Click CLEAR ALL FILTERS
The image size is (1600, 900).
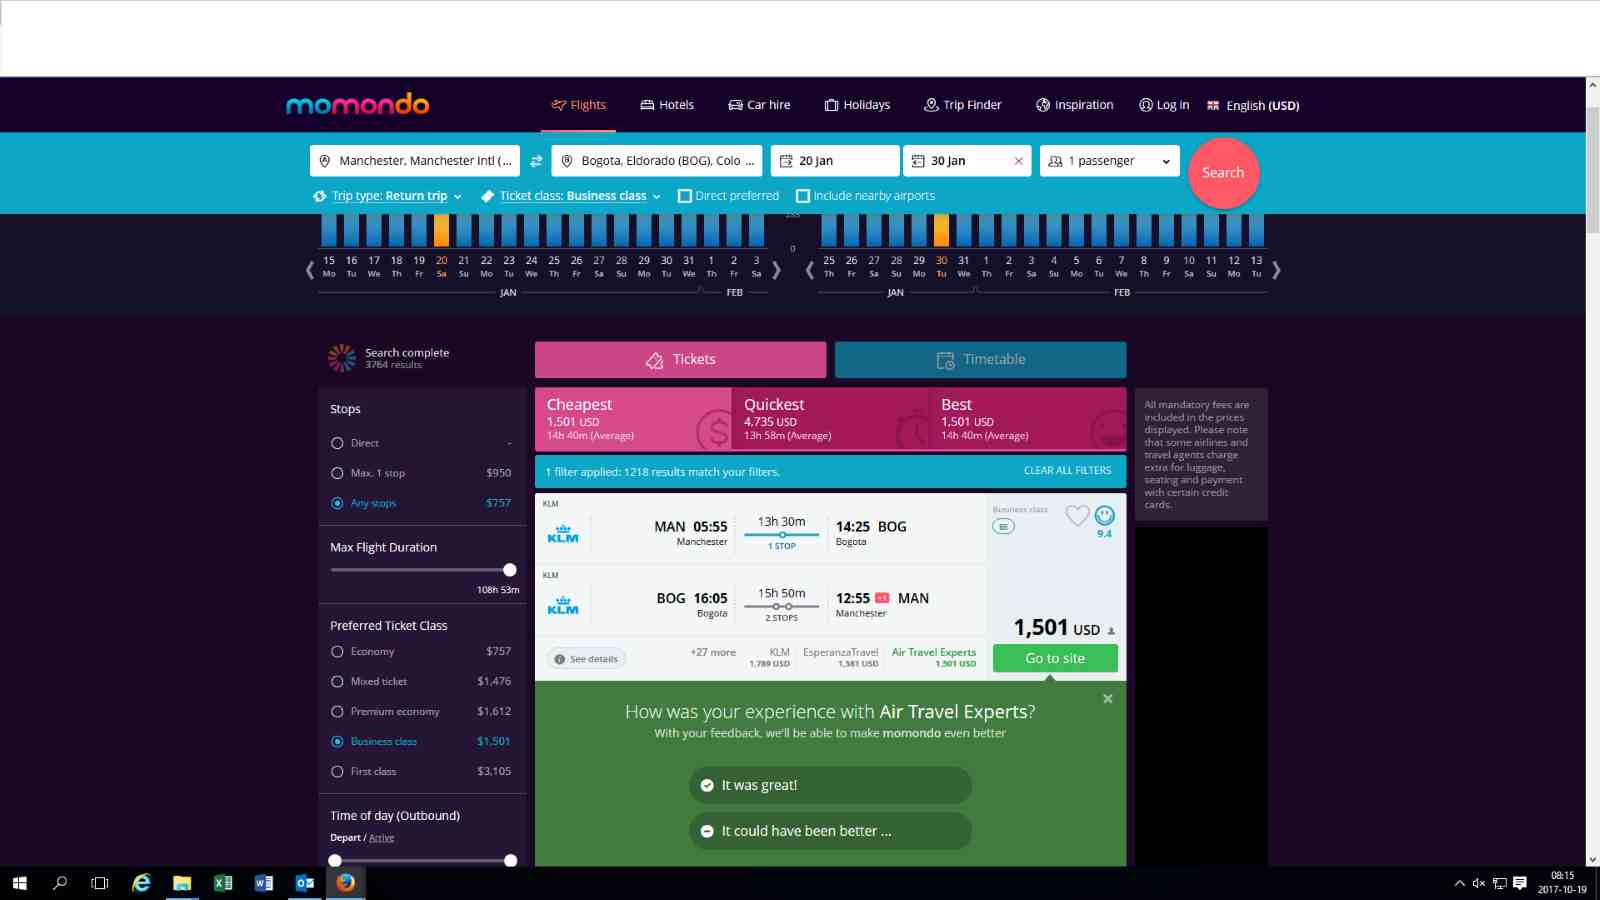[x=1067, y=471]
